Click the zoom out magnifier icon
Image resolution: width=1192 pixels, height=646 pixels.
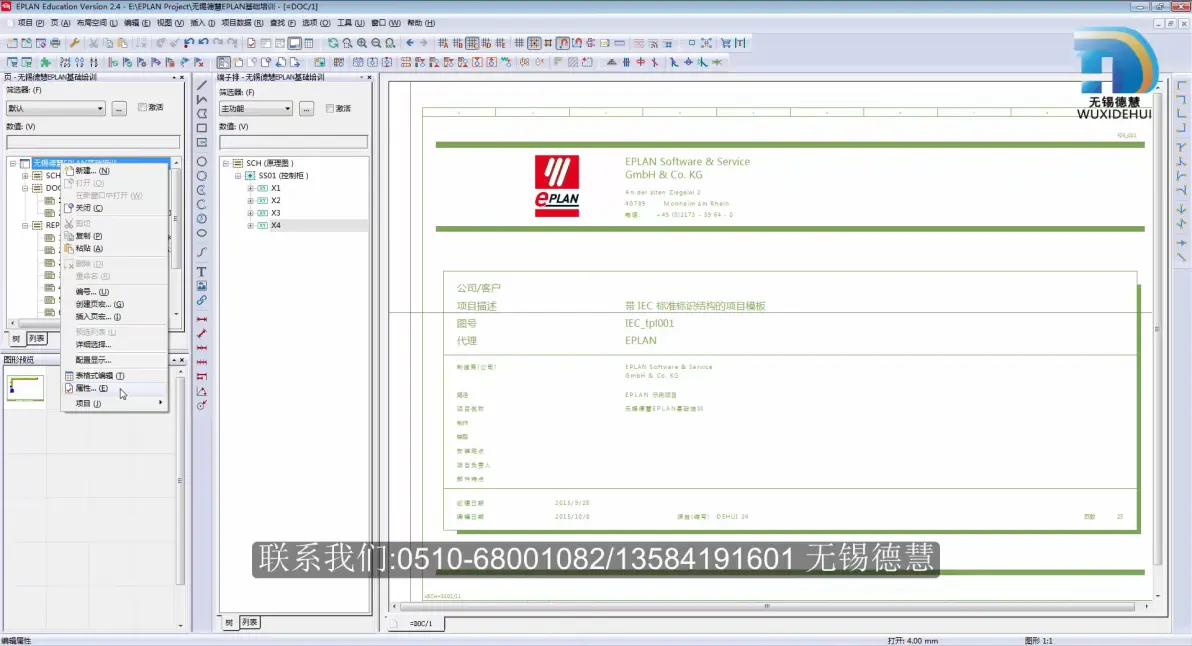(376, 43)
